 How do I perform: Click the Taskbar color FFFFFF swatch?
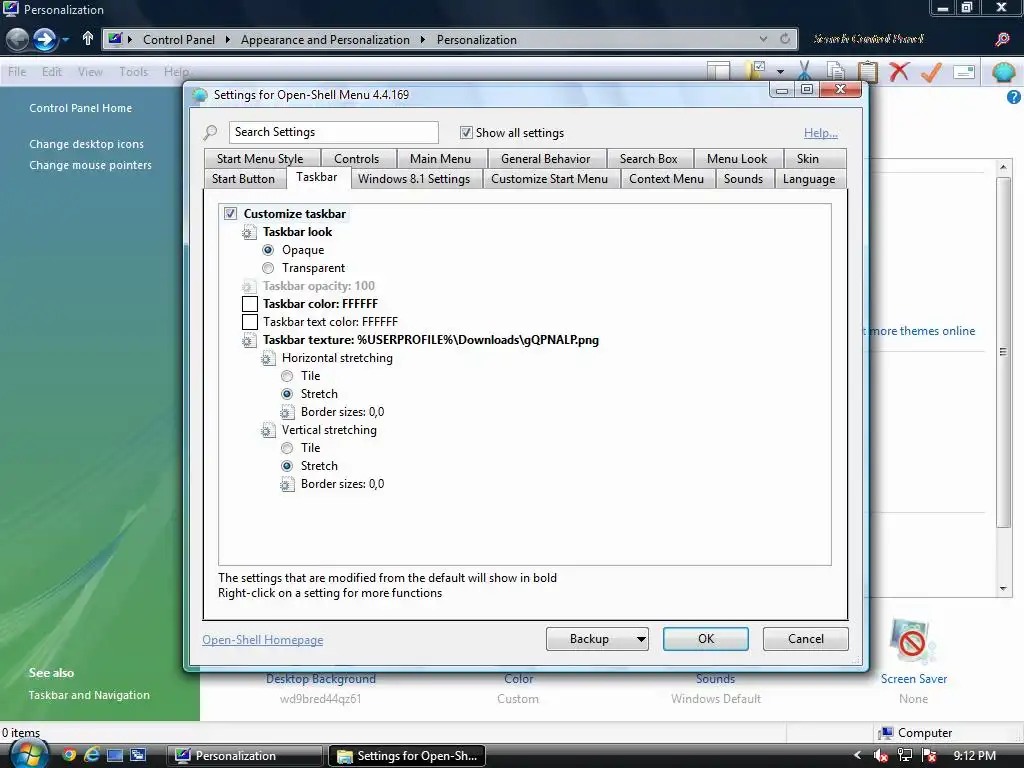click(249, 304)
